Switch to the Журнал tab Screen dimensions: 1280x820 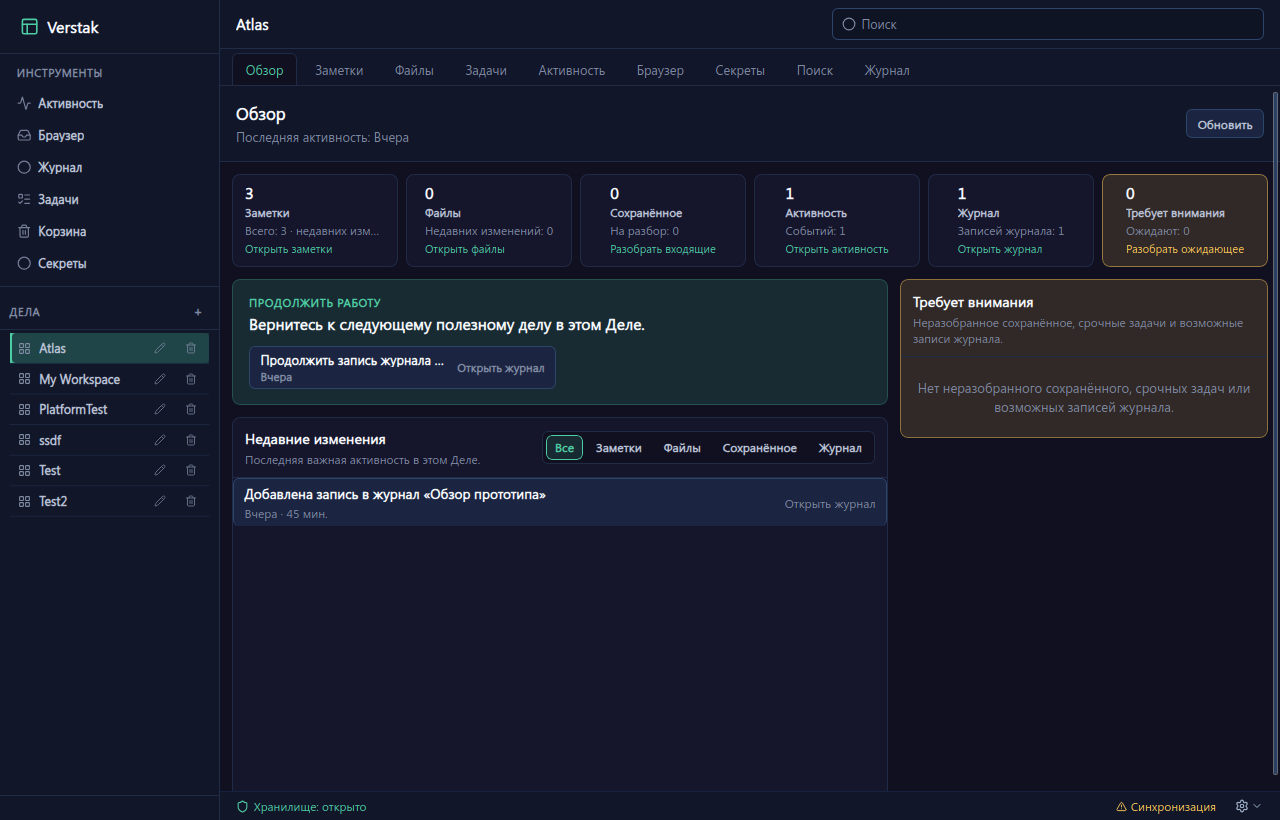tap(887, 70)
